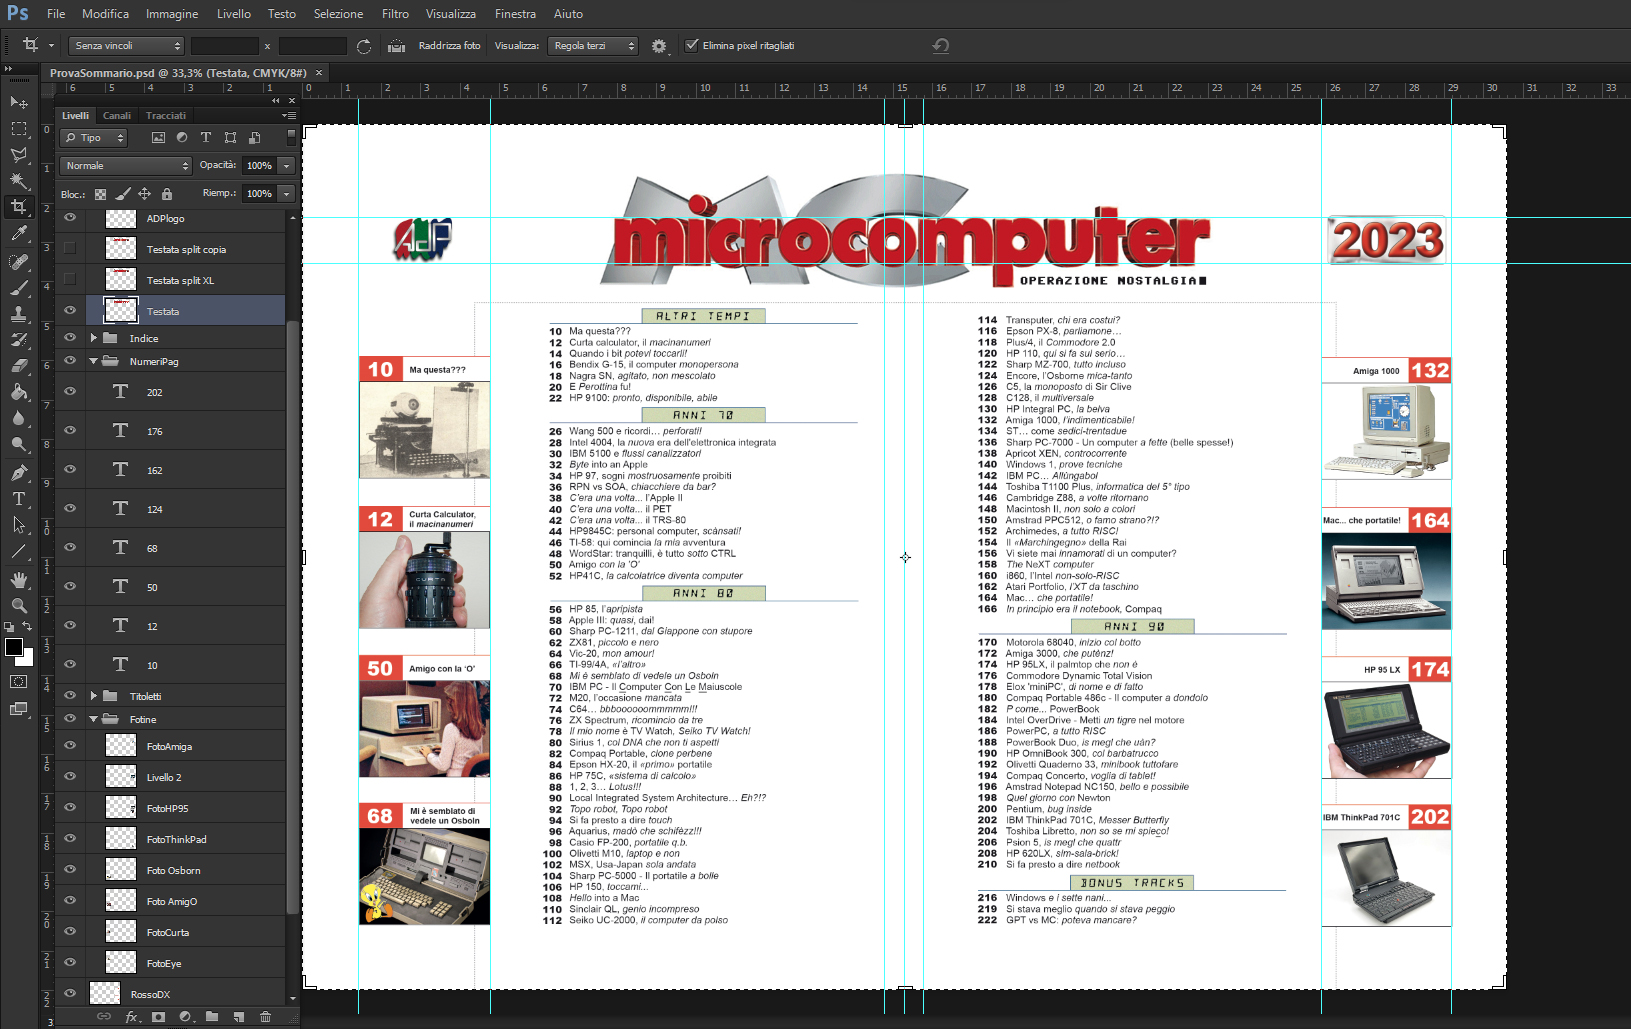The height and width of the screenshot is (1029, 1631).
Task: Select the Polygonal Lasso tool
Action: point(19,155)
